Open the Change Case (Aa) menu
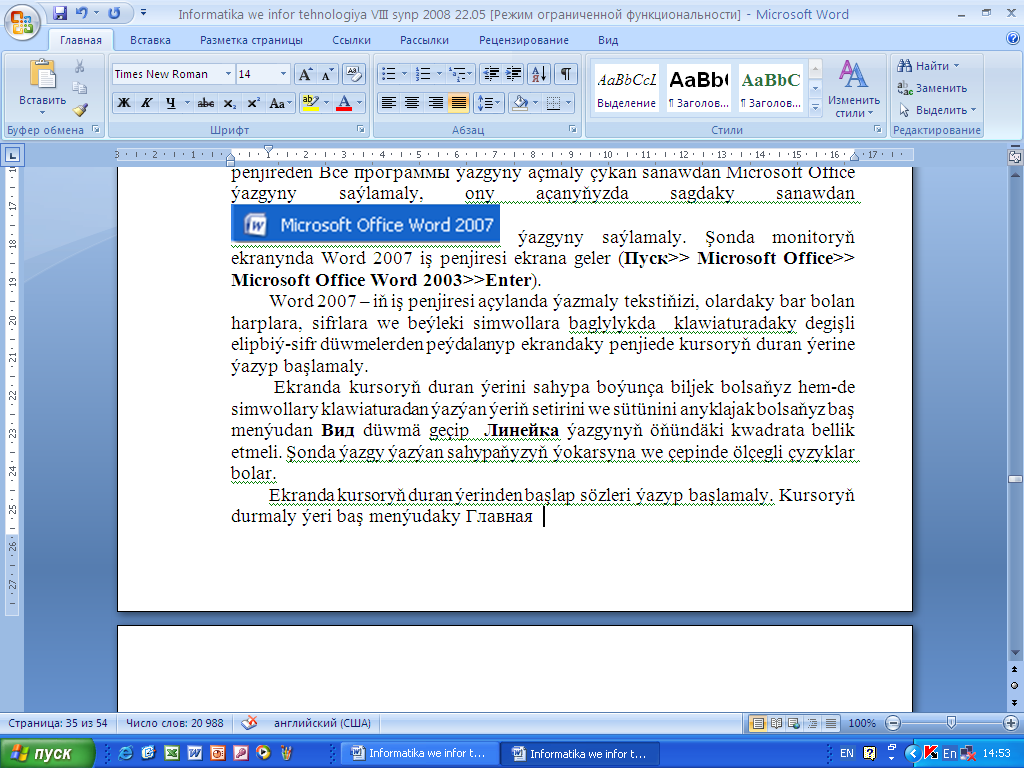The image size is (1024, 768). tap(280, 103)
